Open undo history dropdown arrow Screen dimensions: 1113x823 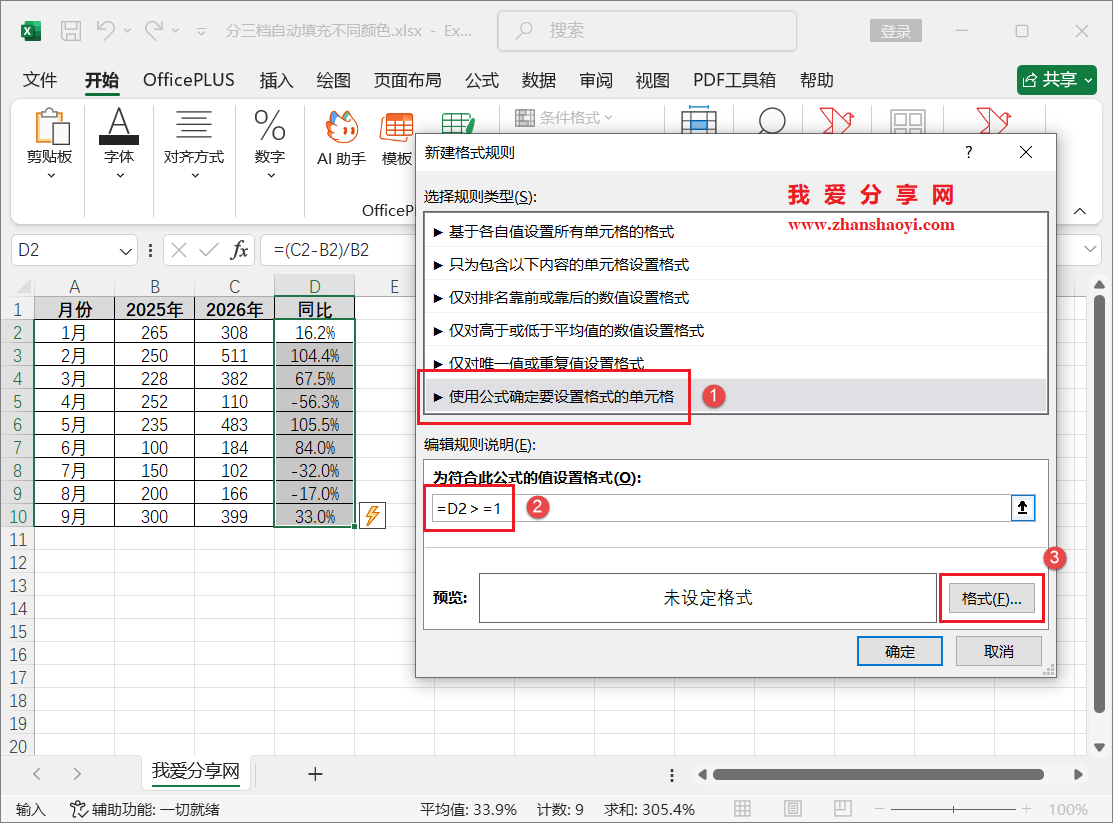click(127, 31)
